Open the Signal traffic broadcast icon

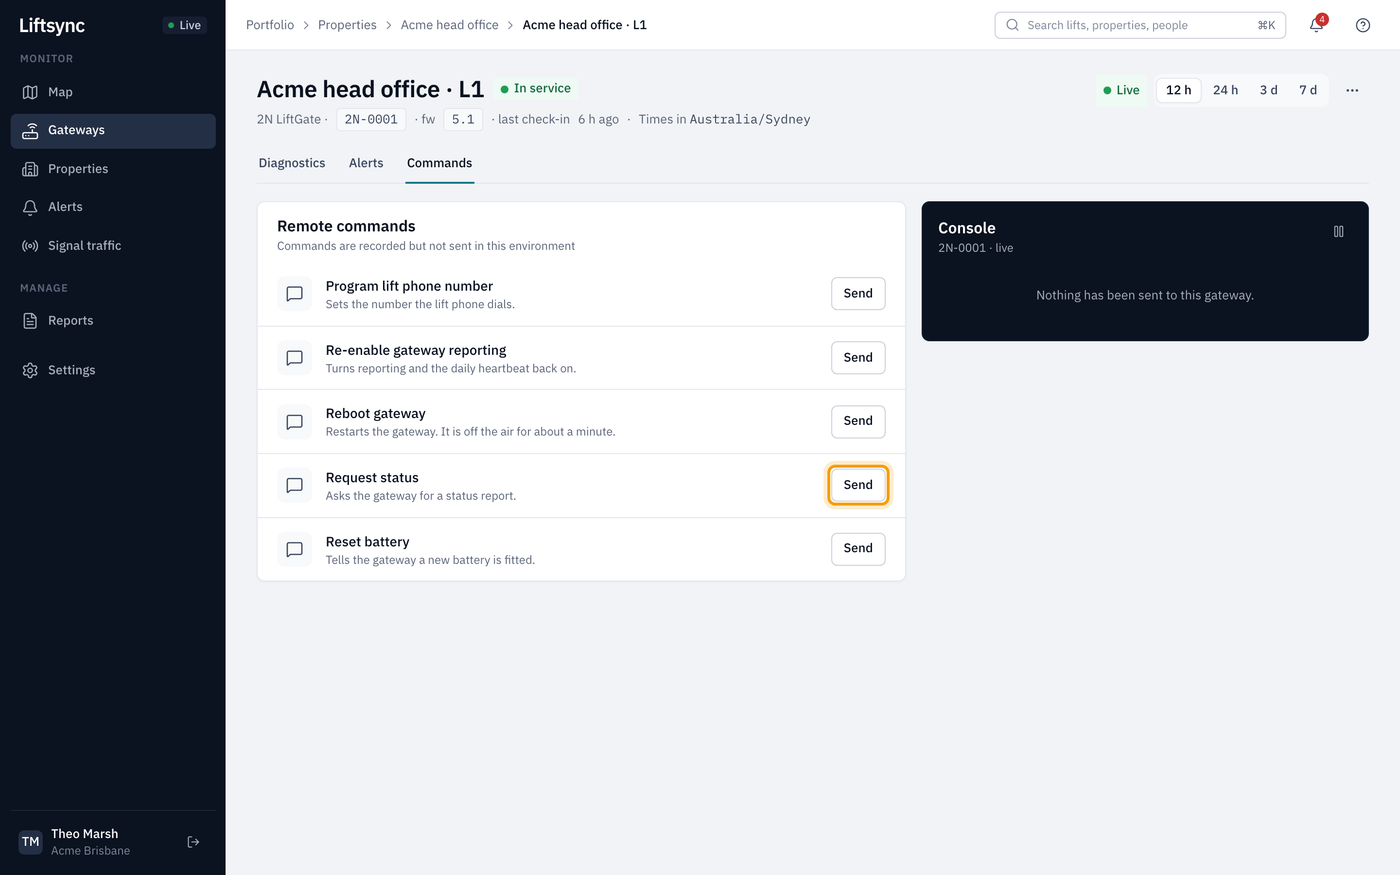tap(30, 246)
